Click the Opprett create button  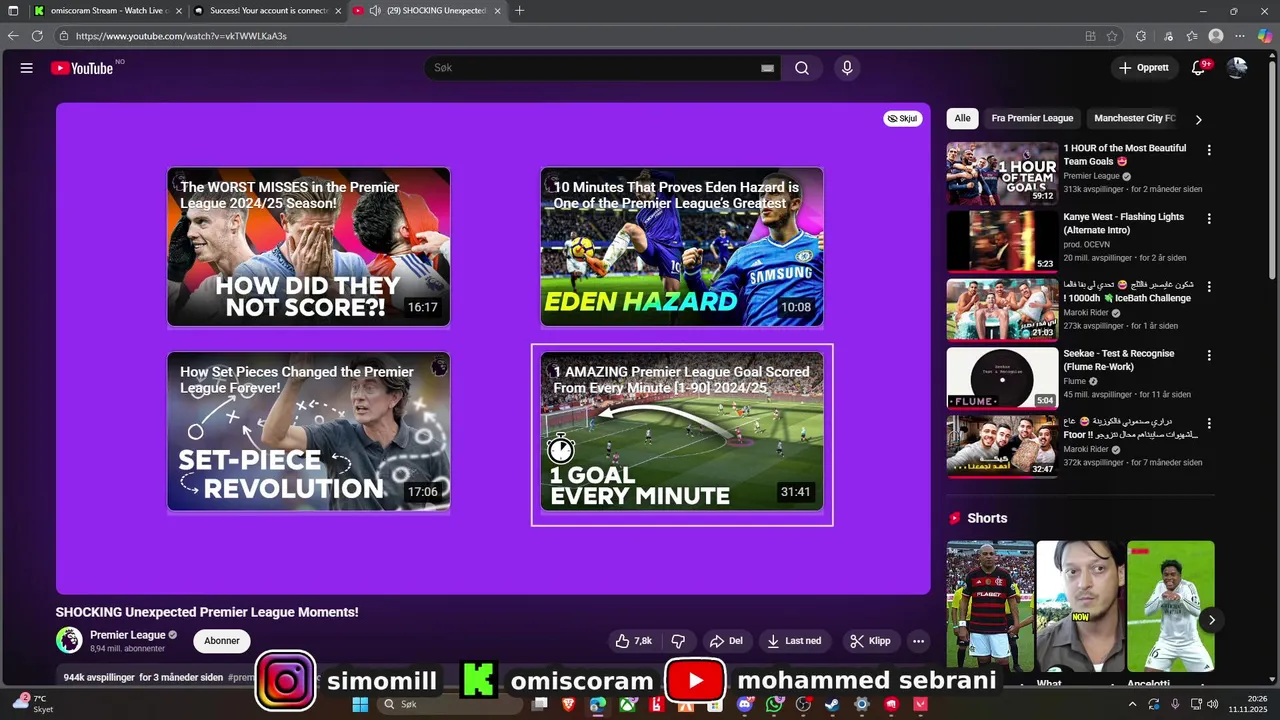[x=1143, y=68]
